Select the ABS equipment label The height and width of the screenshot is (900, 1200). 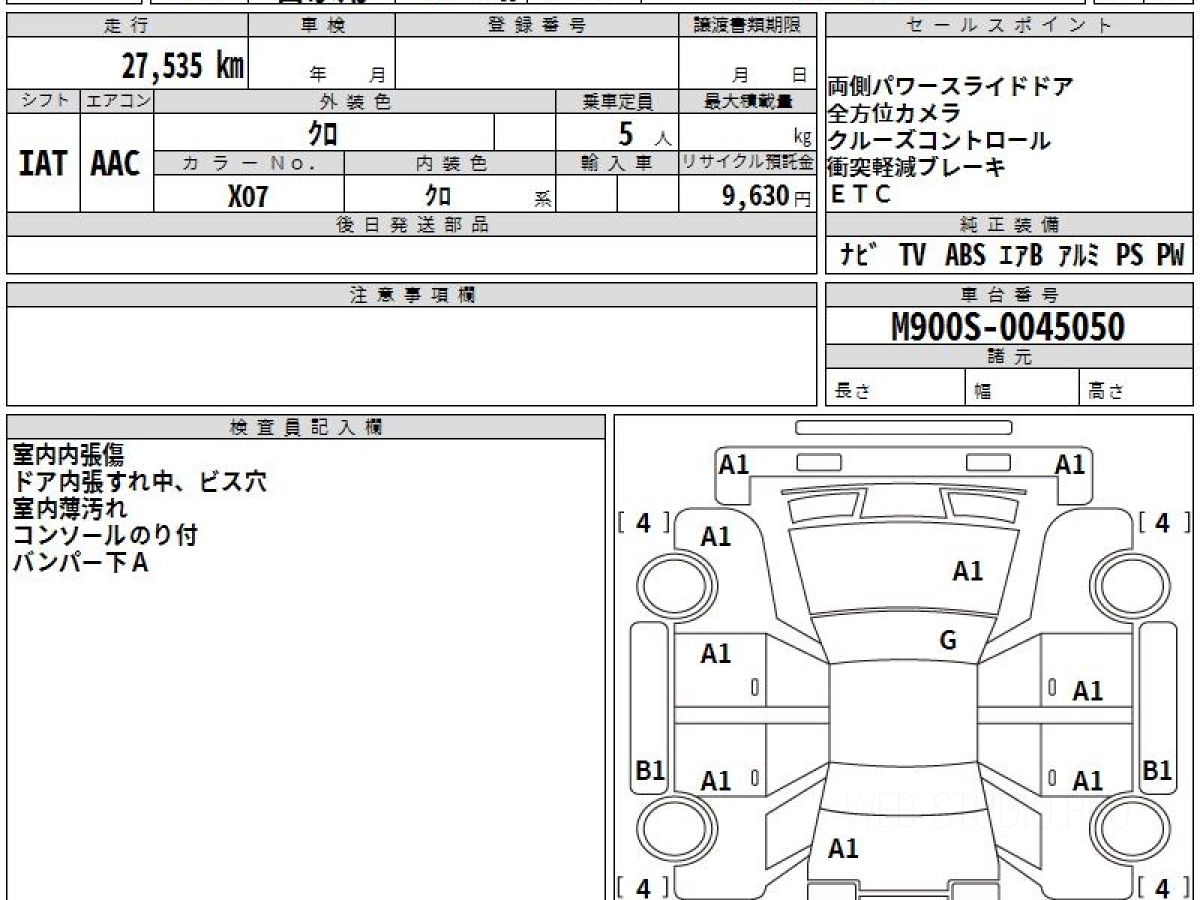(x=965, y=256)
